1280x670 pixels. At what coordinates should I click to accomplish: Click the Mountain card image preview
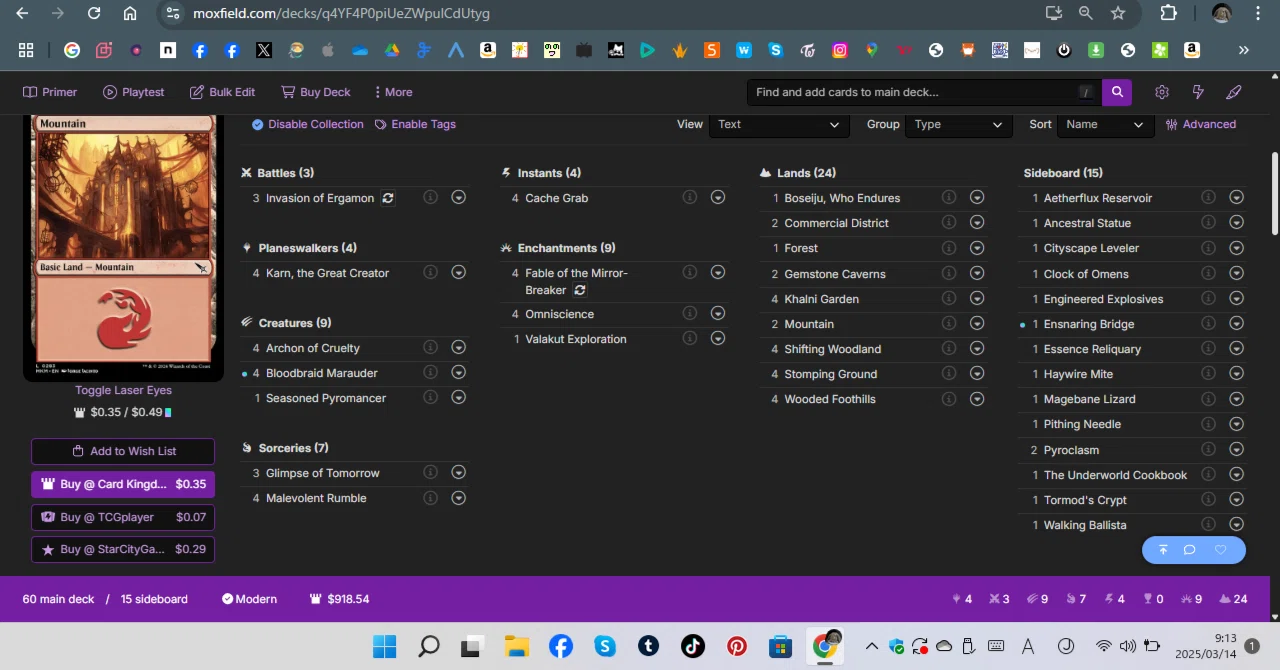pyautogui.click(x=123, y=248)
